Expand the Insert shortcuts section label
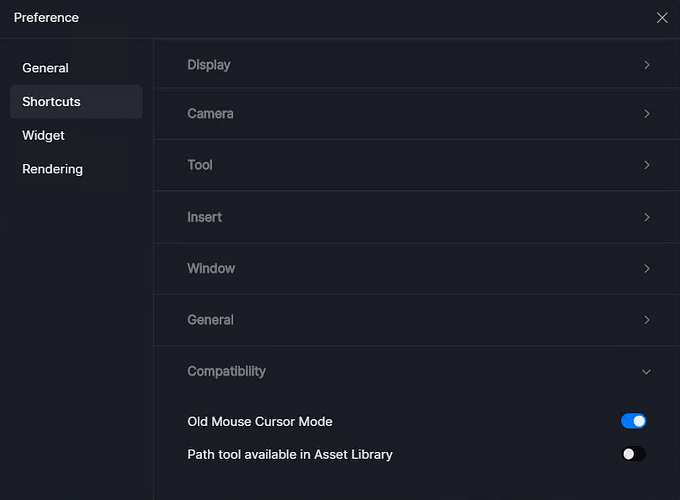This screenshot has height=500, width=680. (204, 217)
